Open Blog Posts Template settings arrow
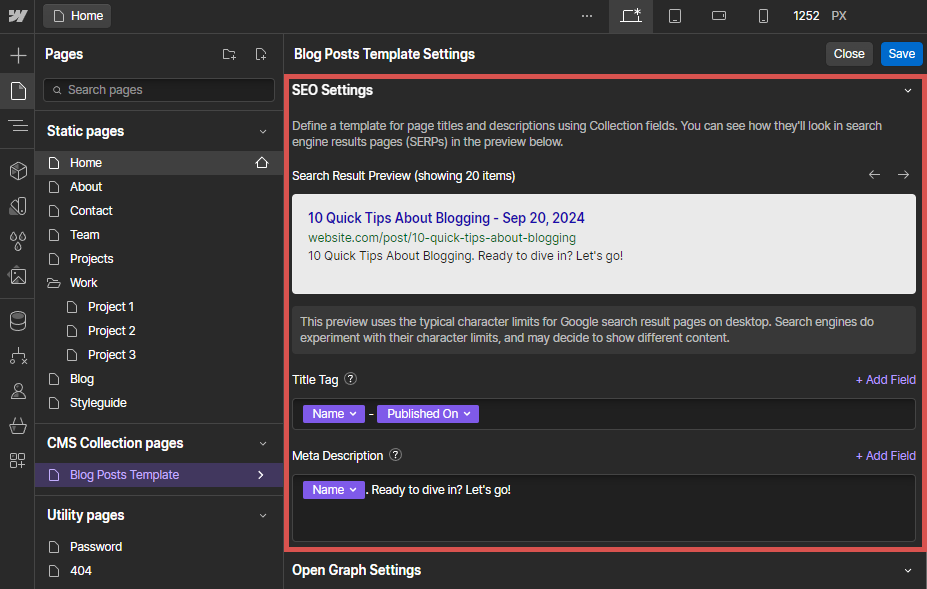 coord(261,475)
